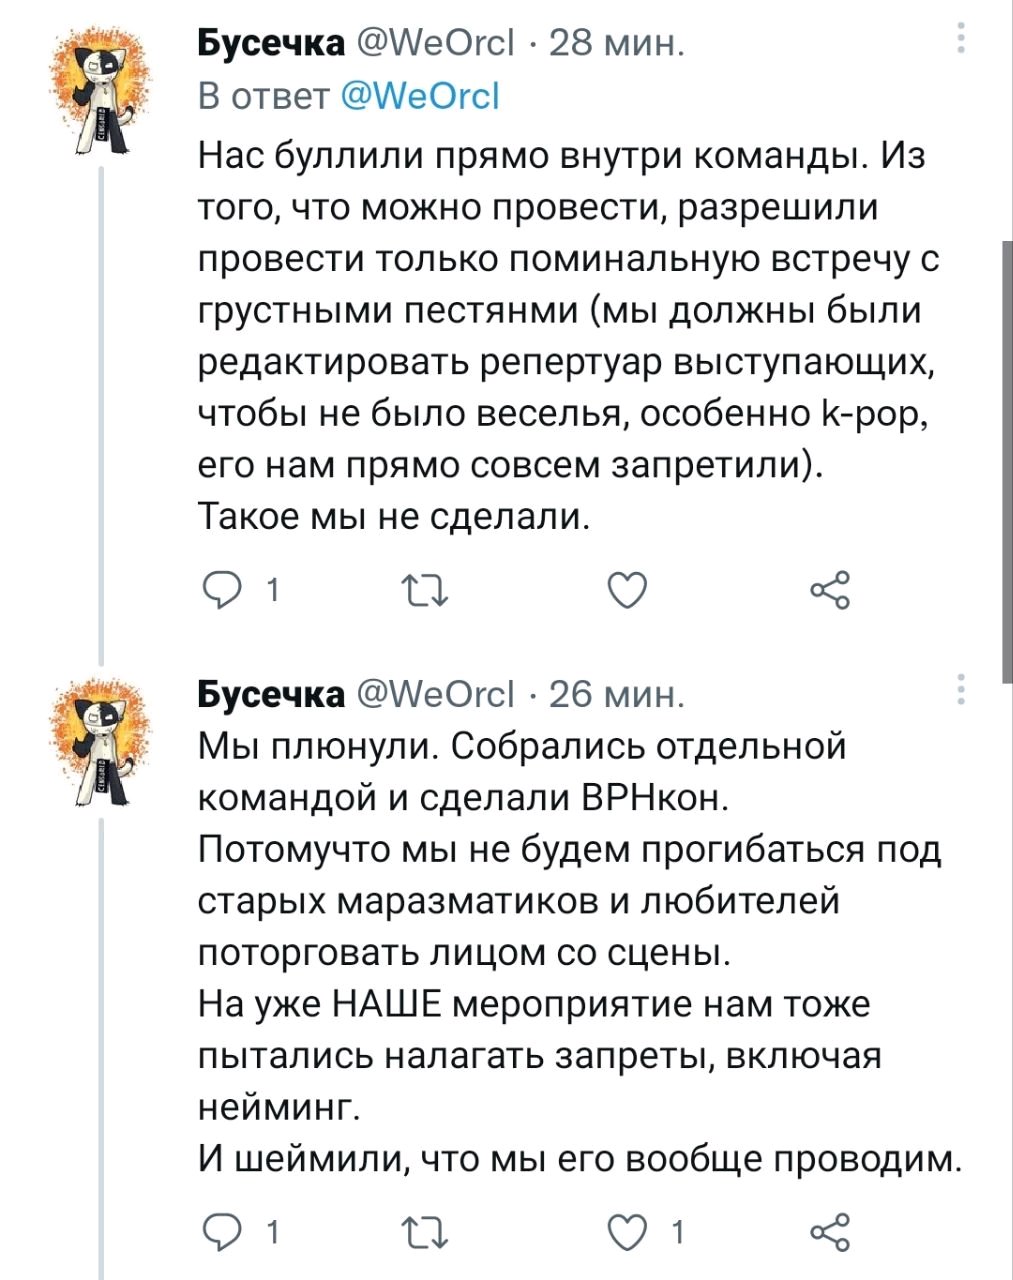Like the tweet about ВРНкон
Screen dimensions: 1013x1280
(628, 1231)
